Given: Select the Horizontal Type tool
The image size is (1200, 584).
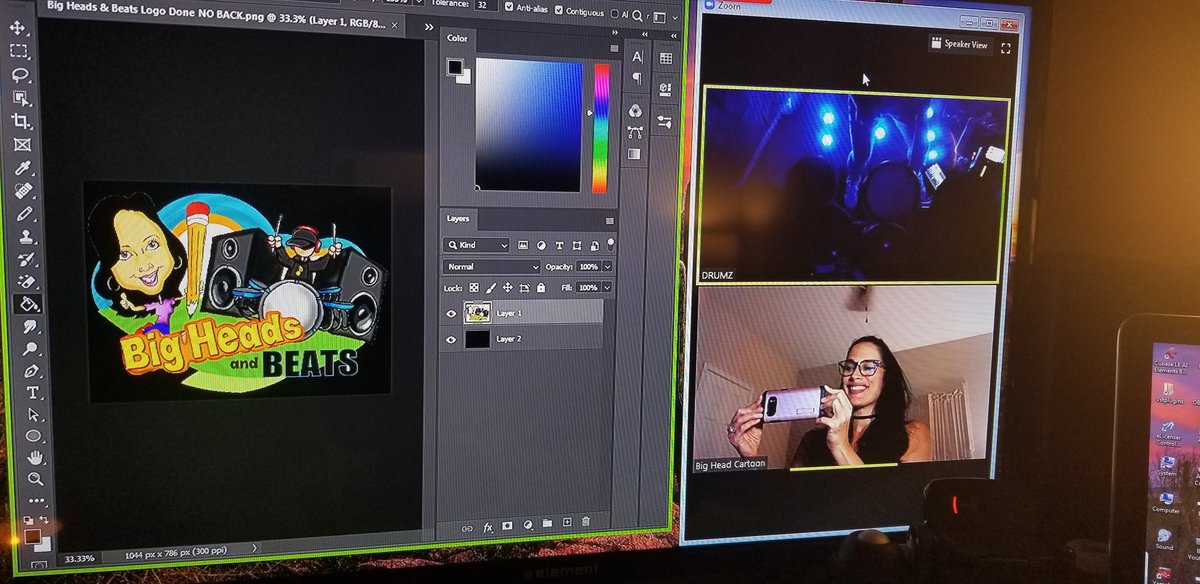Looking at the screenshot, I should coord(33,393).
